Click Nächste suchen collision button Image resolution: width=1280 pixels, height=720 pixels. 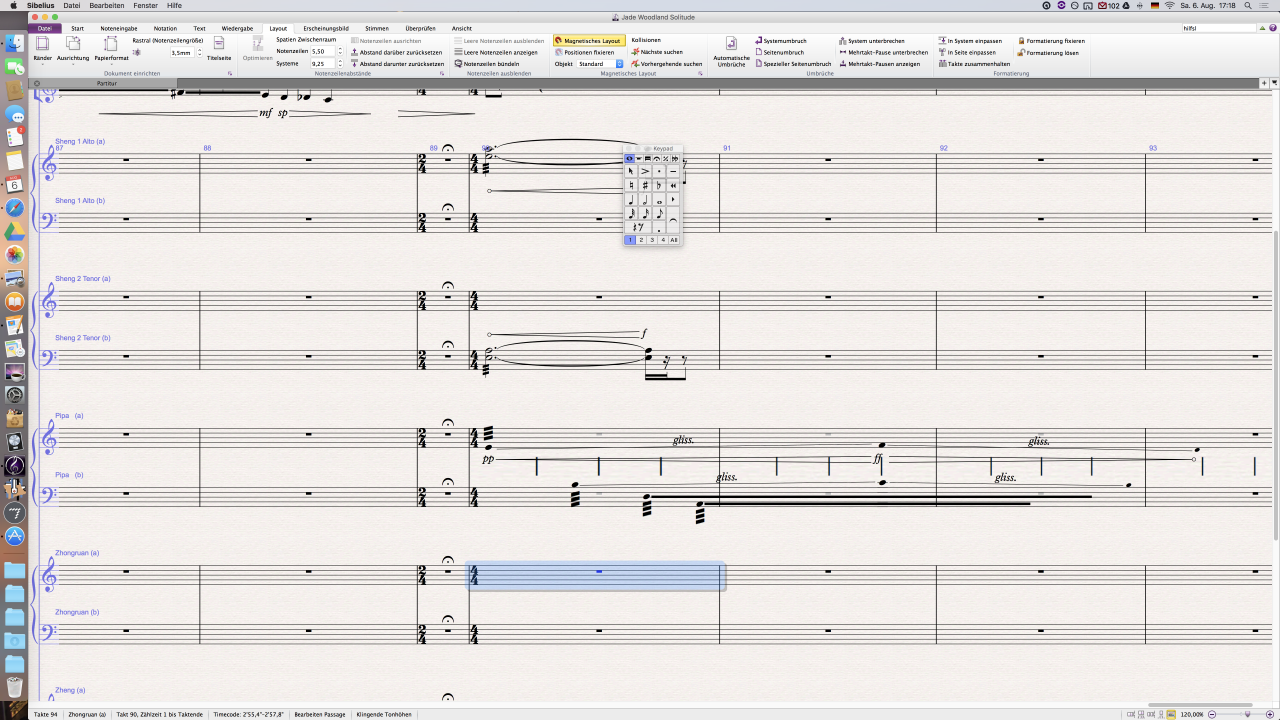(x=657, y=52)
